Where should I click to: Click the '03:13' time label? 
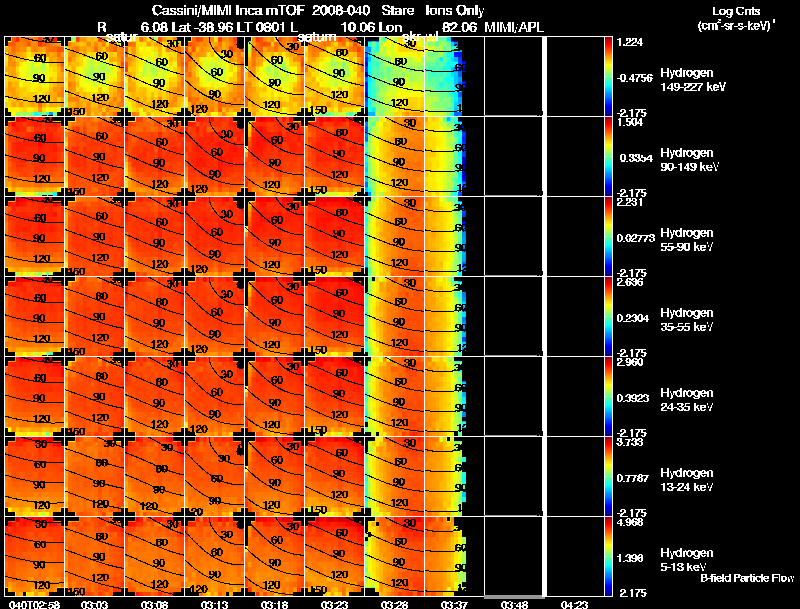214,604
